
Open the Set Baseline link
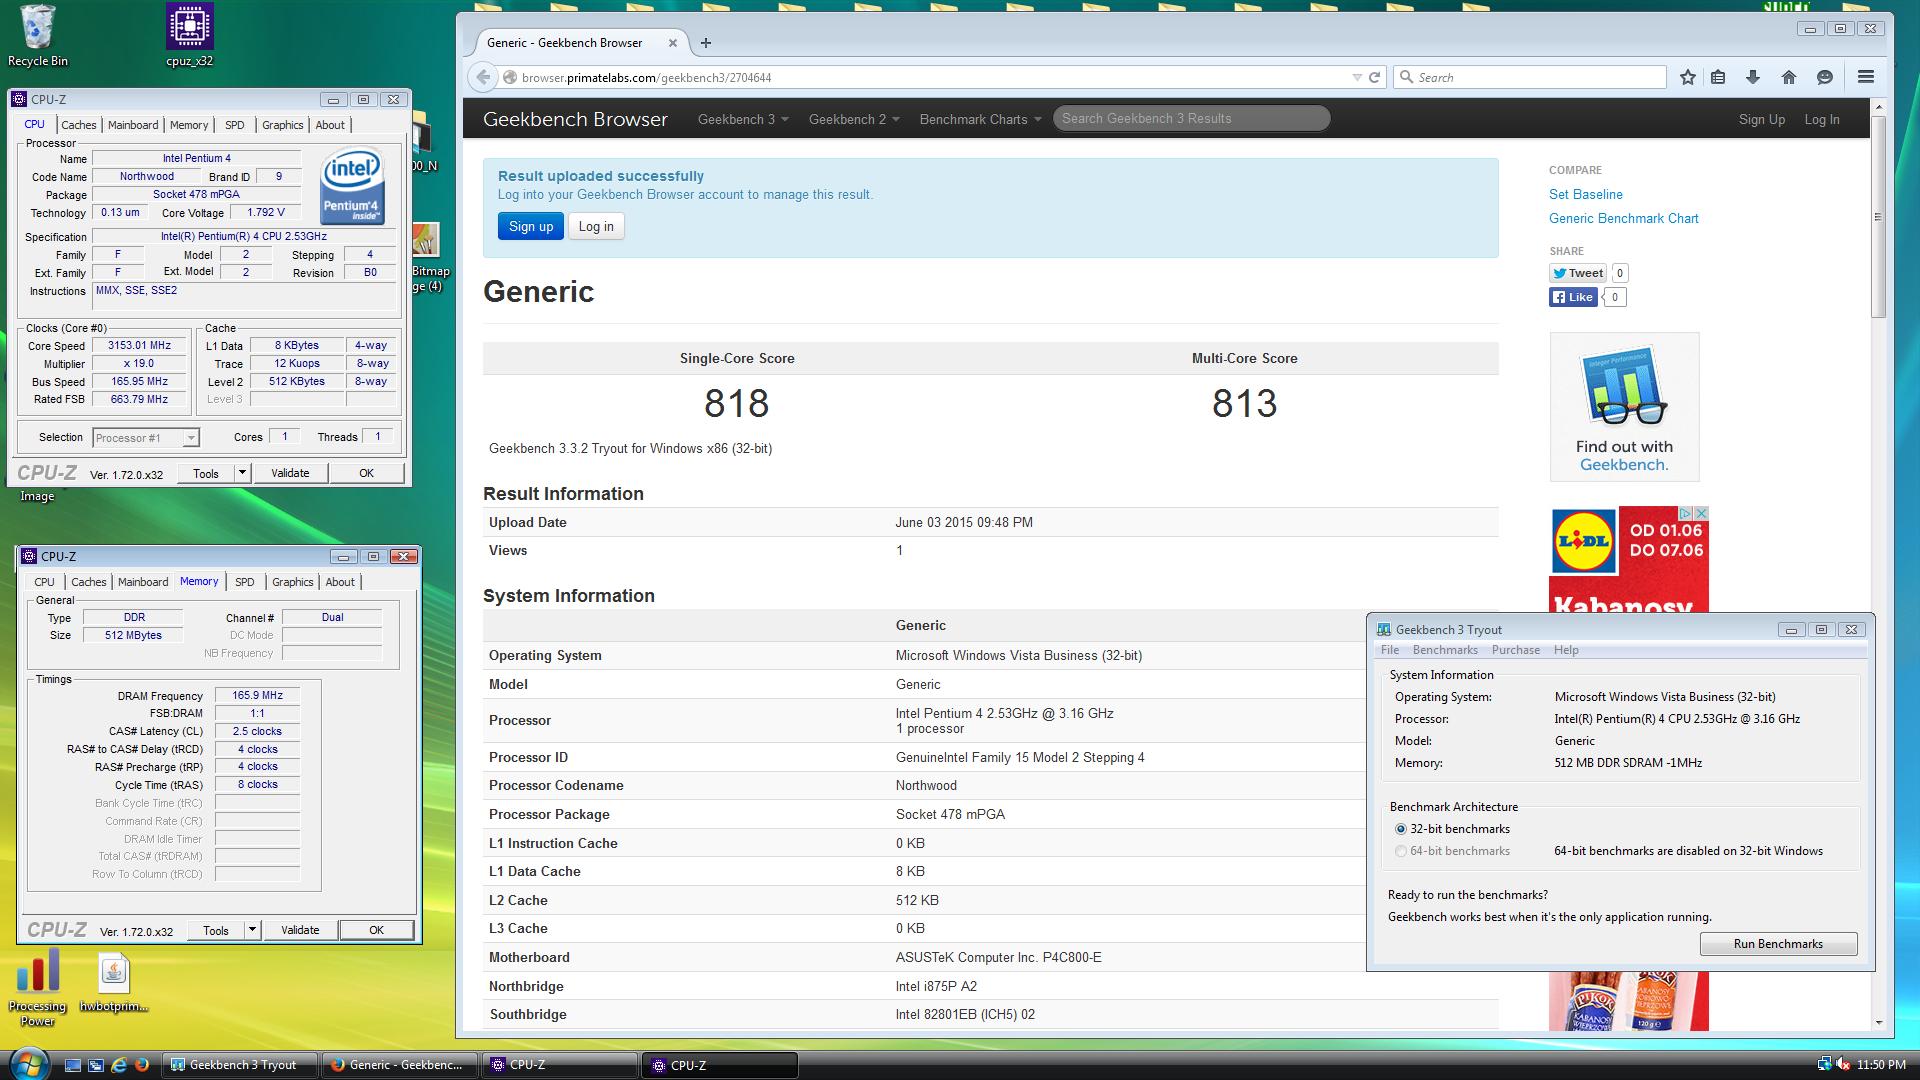click(1585, 194)
